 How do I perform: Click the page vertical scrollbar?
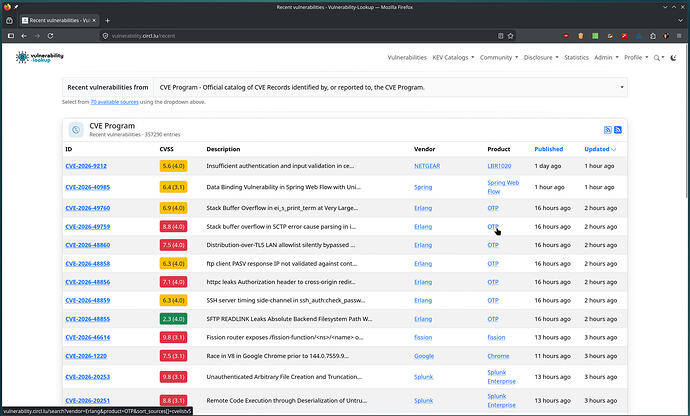[687, 121]
